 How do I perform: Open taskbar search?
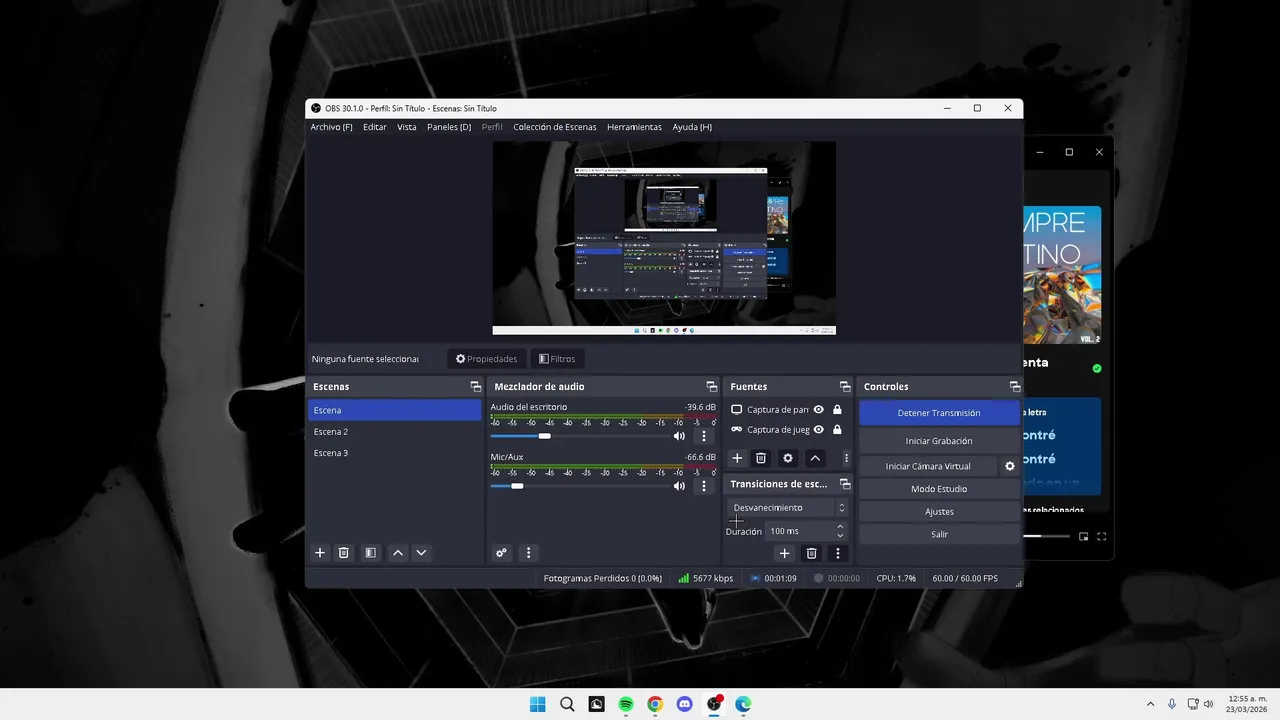(567, 704)
